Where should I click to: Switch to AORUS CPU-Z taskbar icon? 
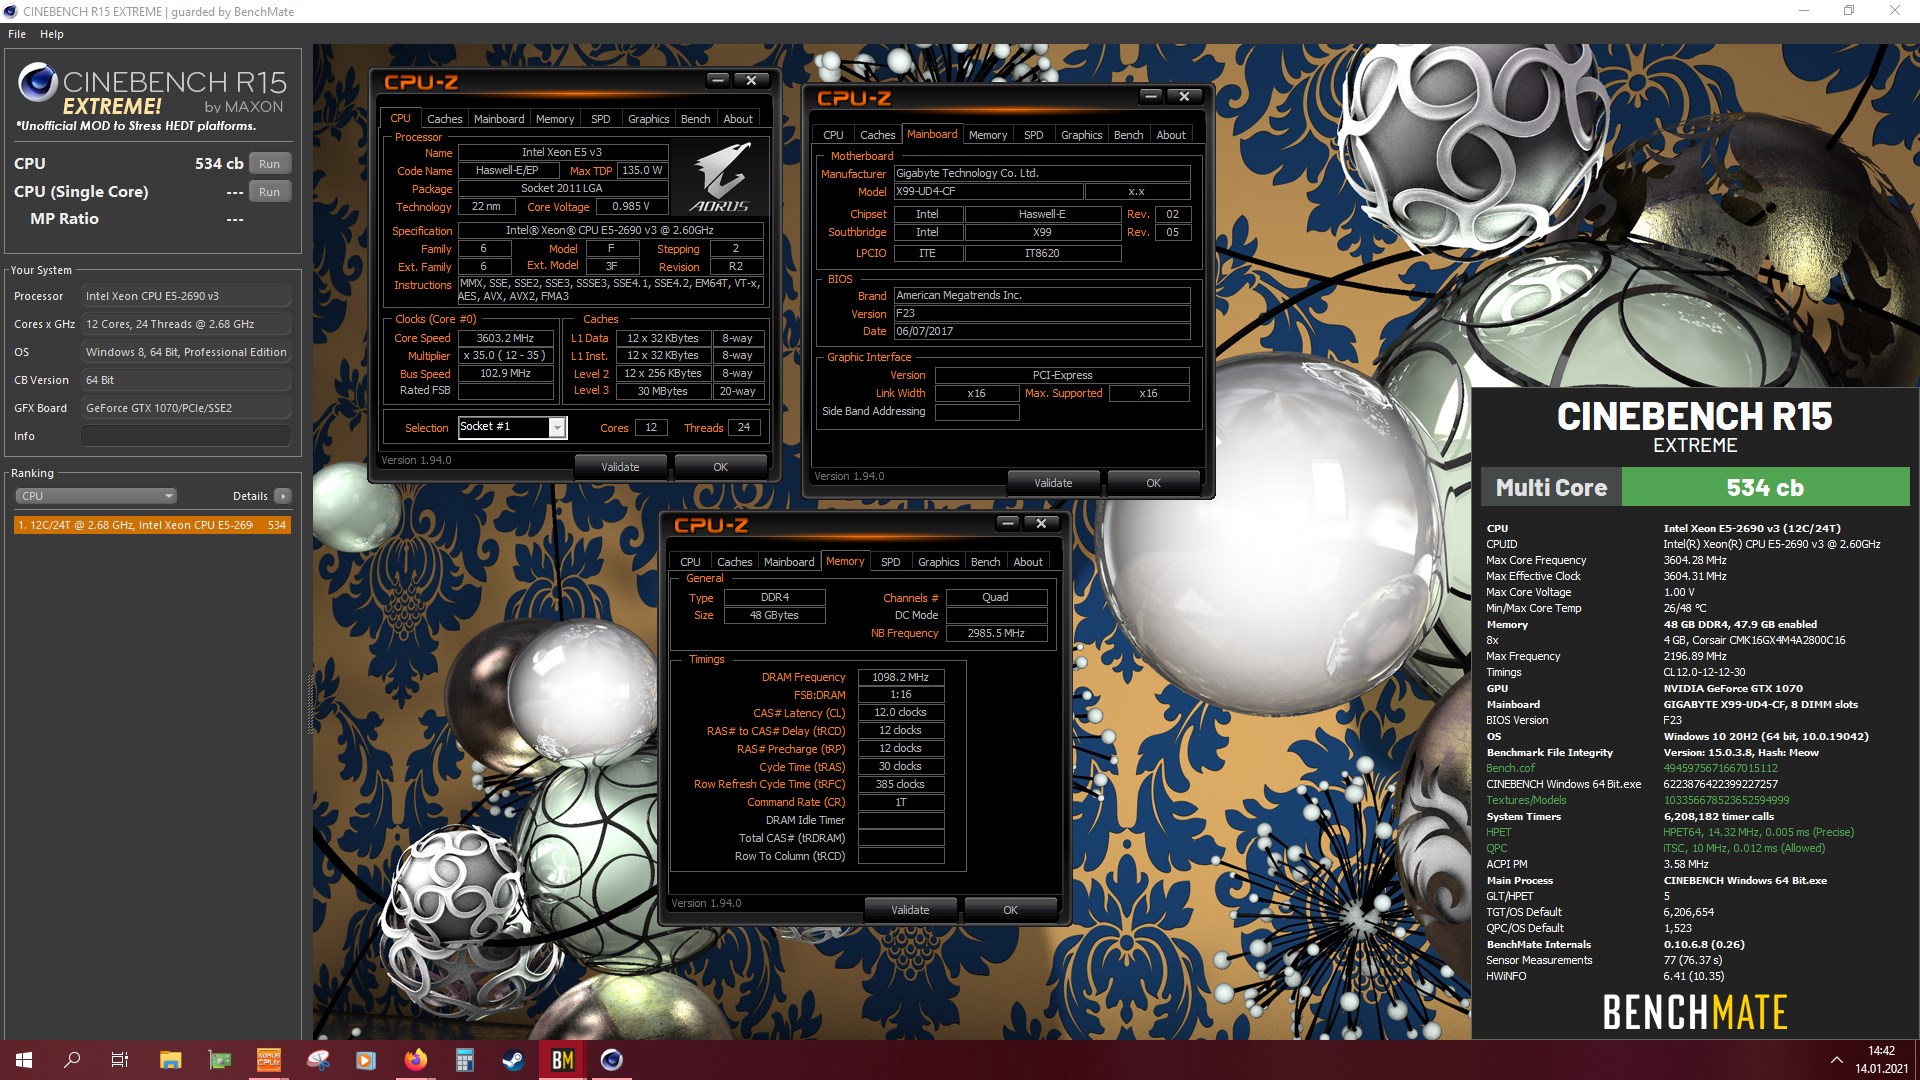269,1060
